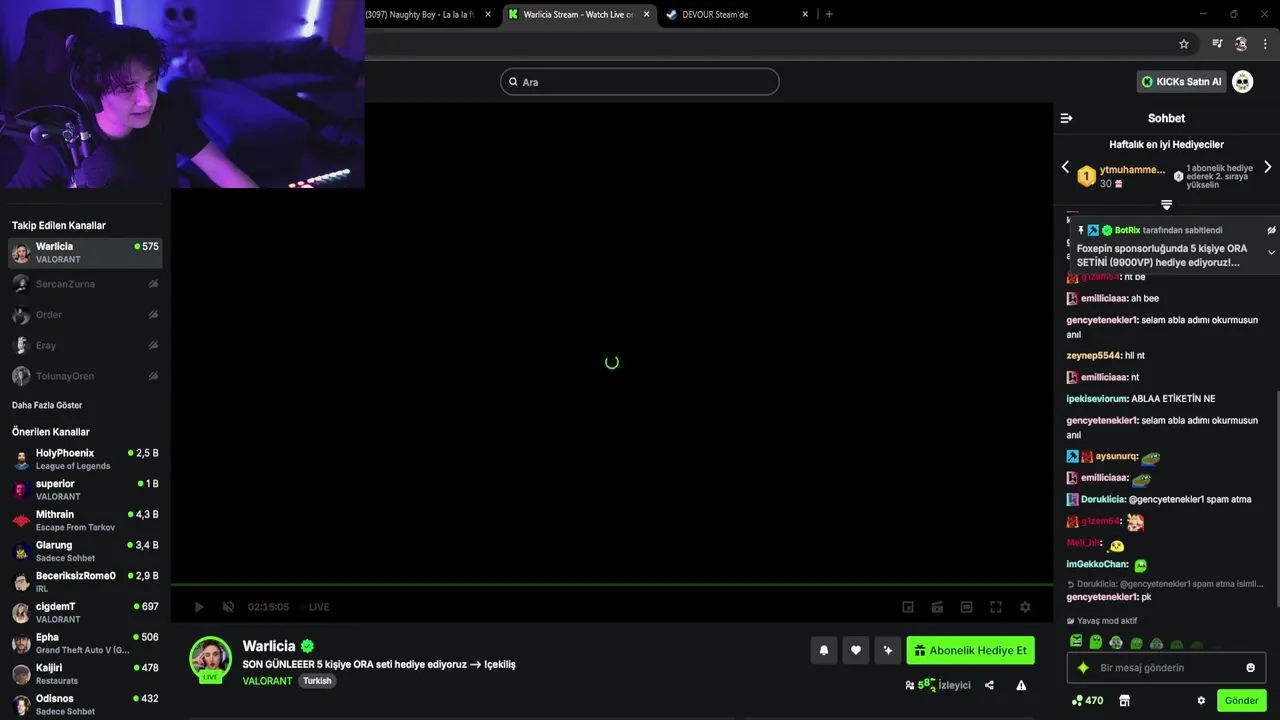The height and width of the screenshot is (720, 1280).
Task: Click the Ara search field
Action: (640, 82)
